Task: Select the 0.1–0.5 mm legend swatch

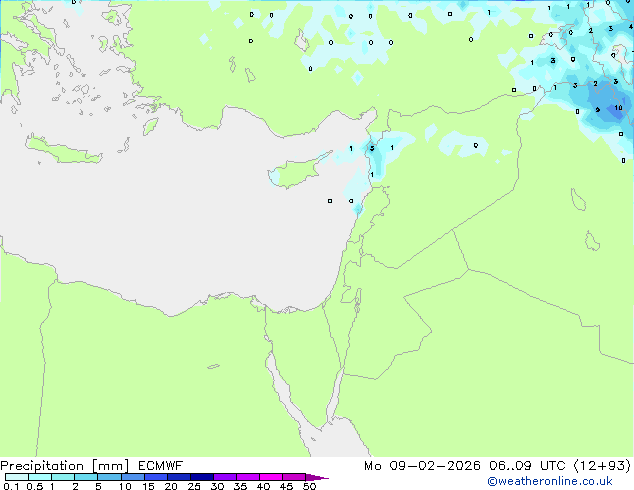Action: [x=17, y=477]
